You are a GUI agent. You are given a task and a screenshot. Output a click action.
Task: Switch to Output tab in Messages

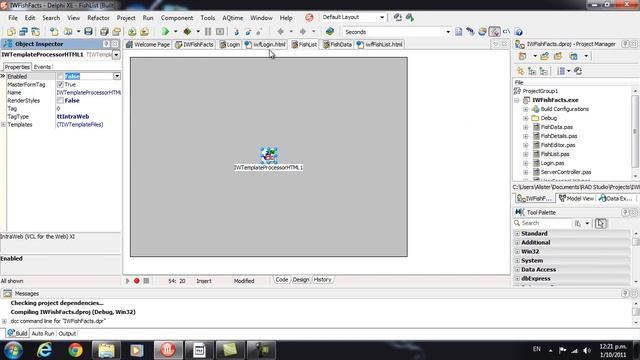pyautogui.click(x=67, y=333)
